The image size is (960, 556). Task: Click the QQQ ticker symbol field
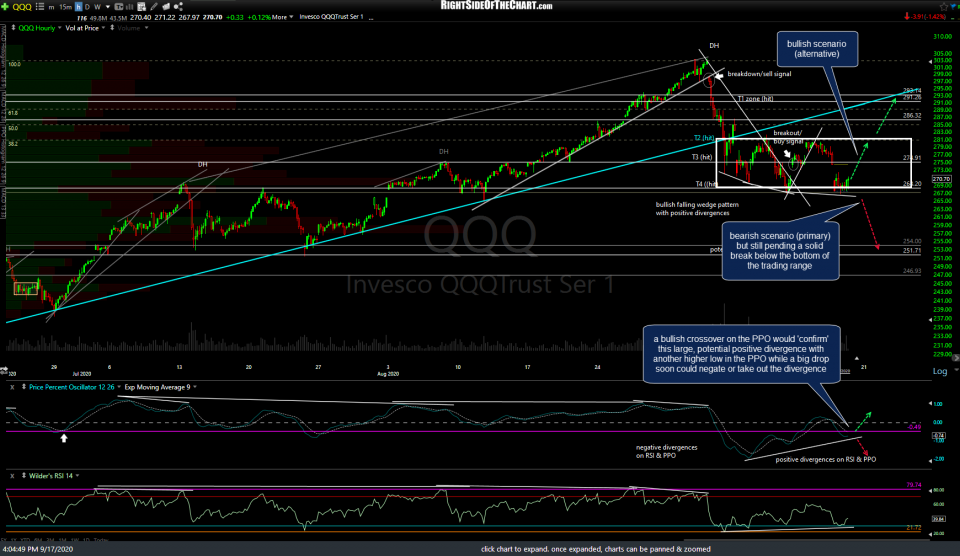click(22, 7)
